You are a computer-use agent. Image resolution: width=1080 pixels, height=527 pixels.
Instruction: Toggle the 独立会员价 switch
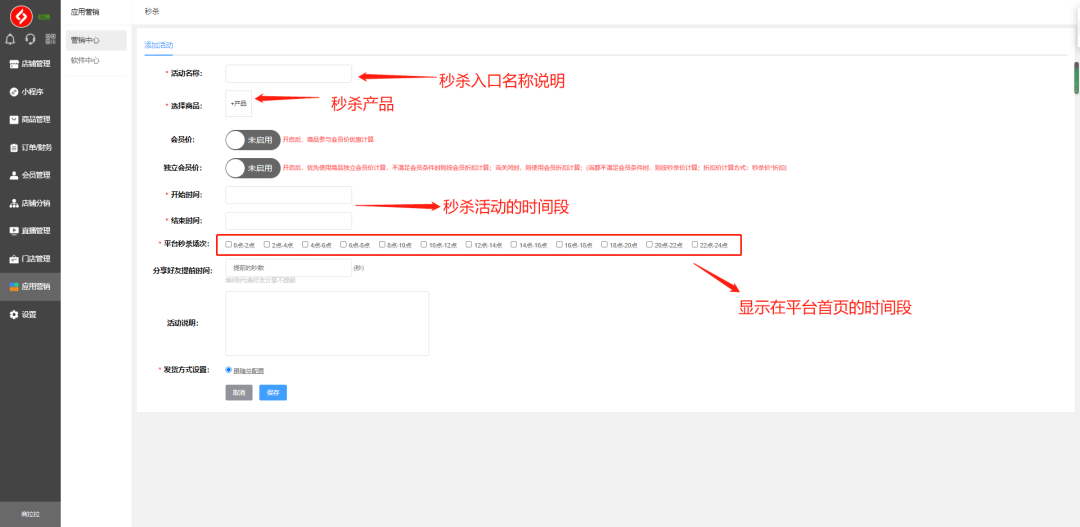[253, 168]
